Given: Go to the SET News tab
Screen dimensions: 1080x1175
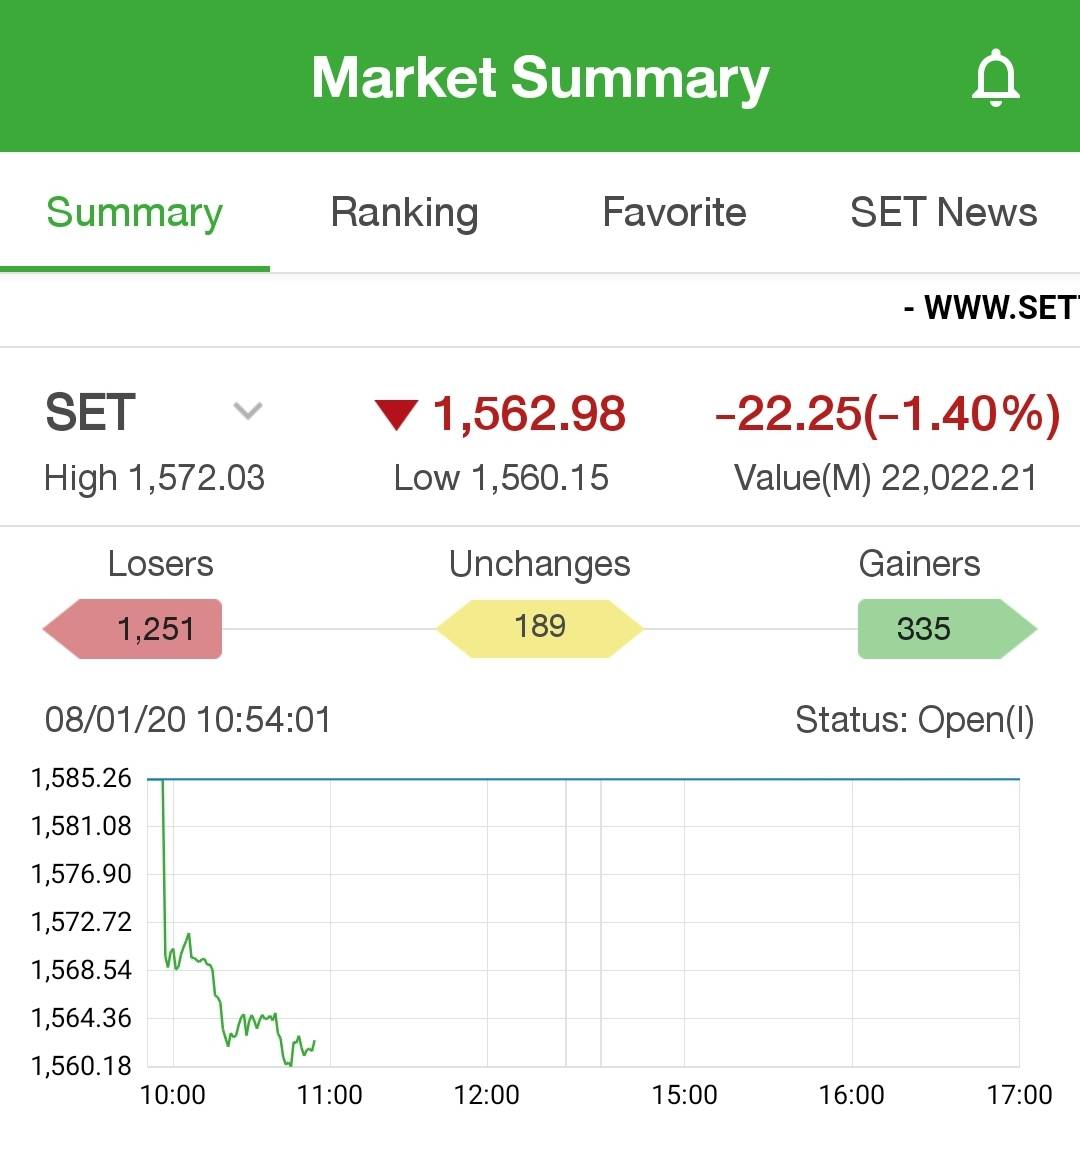Looking at the screenshot, I should [943, 213].
